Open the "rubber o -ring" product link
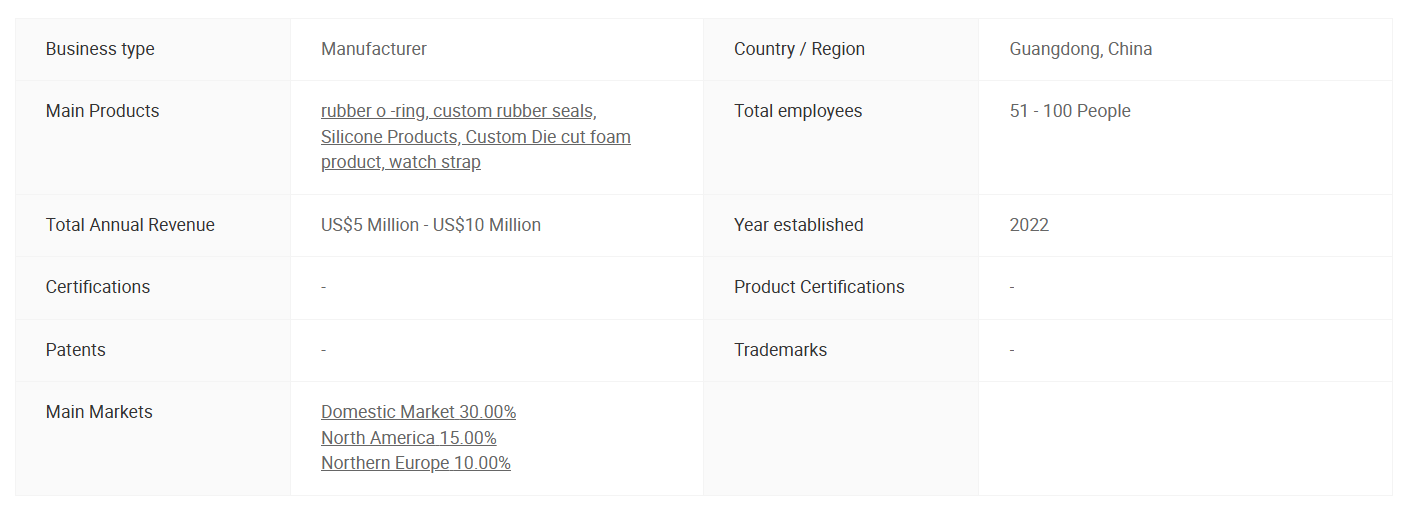Image resolution: width=1409 pixels, height=507 pixels. (372, 111)
